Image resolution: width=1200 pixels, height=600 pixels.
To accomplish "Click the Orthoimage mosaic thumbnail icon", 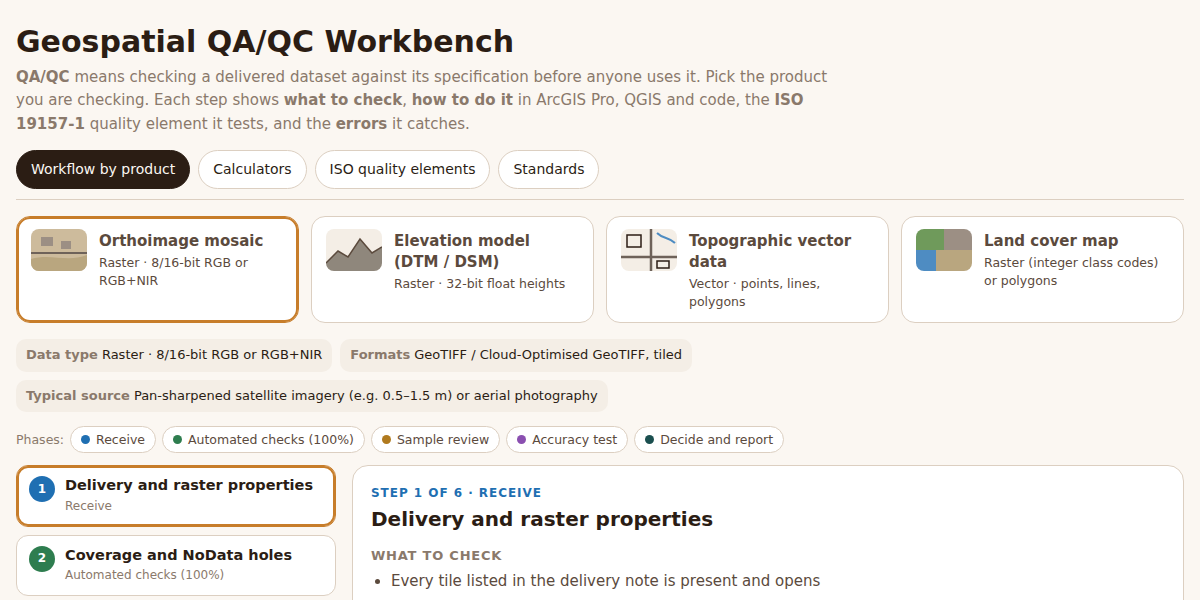I will [x=59, y=250].
